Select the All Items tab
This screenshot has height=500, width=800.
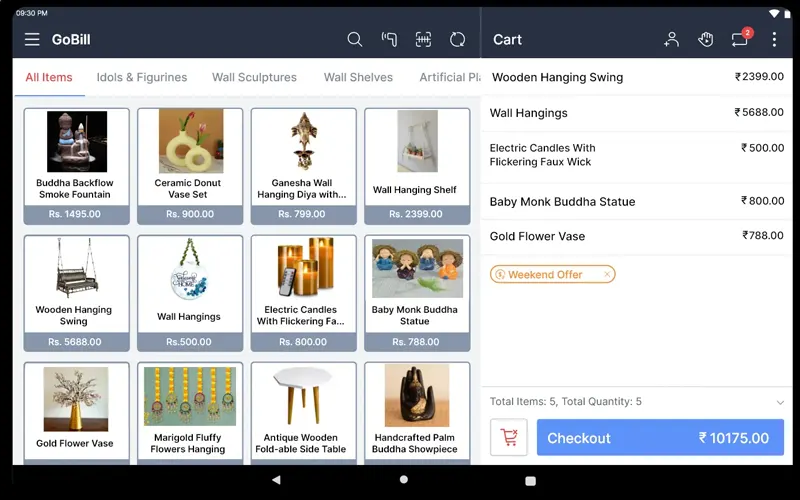pos(49,78)
